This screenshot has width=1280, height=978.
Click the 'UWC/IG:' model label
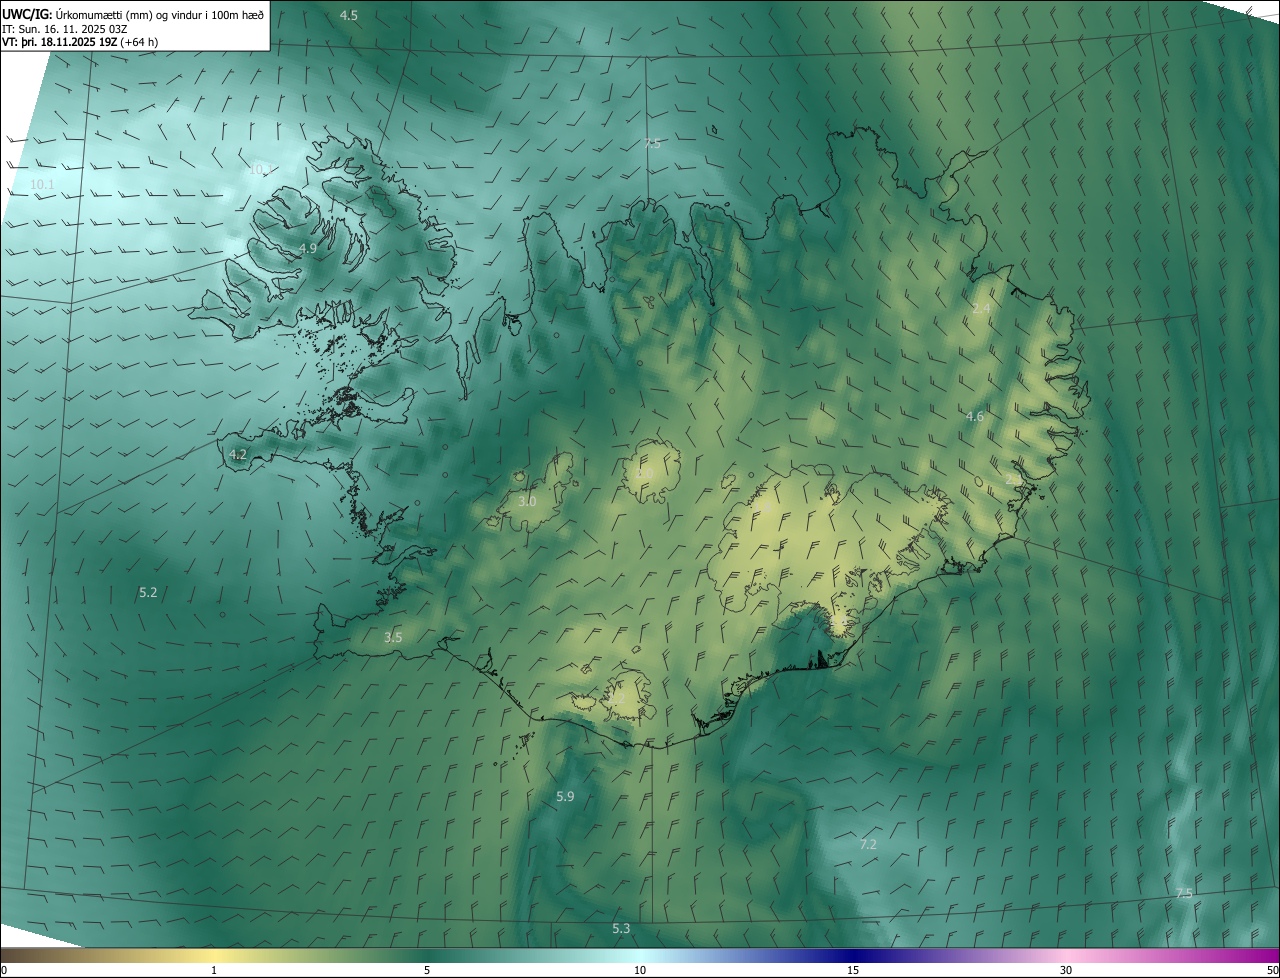click(x=27, y=14)
